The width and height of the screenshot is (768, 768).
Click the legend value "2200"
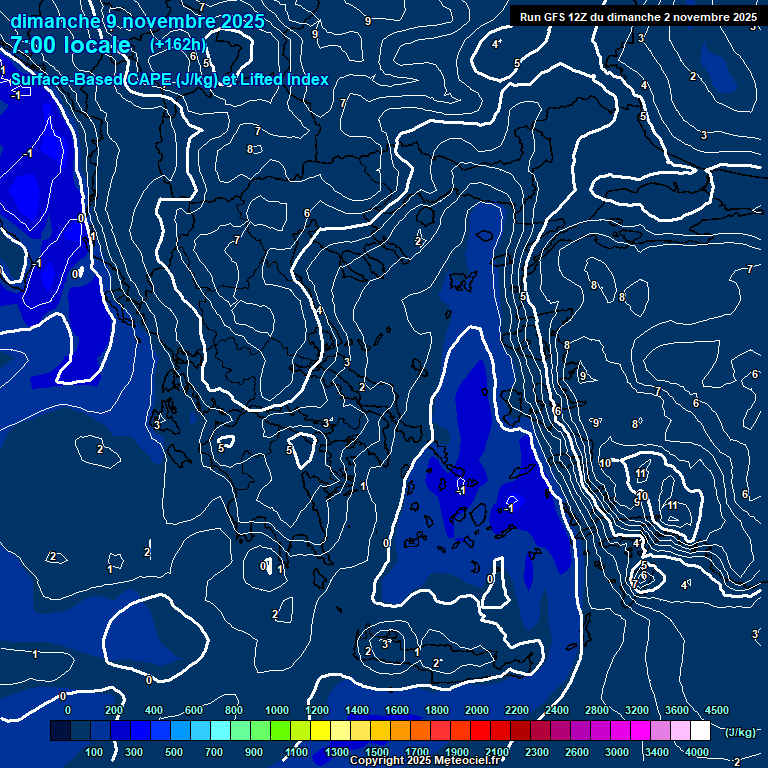coord(517,710)
